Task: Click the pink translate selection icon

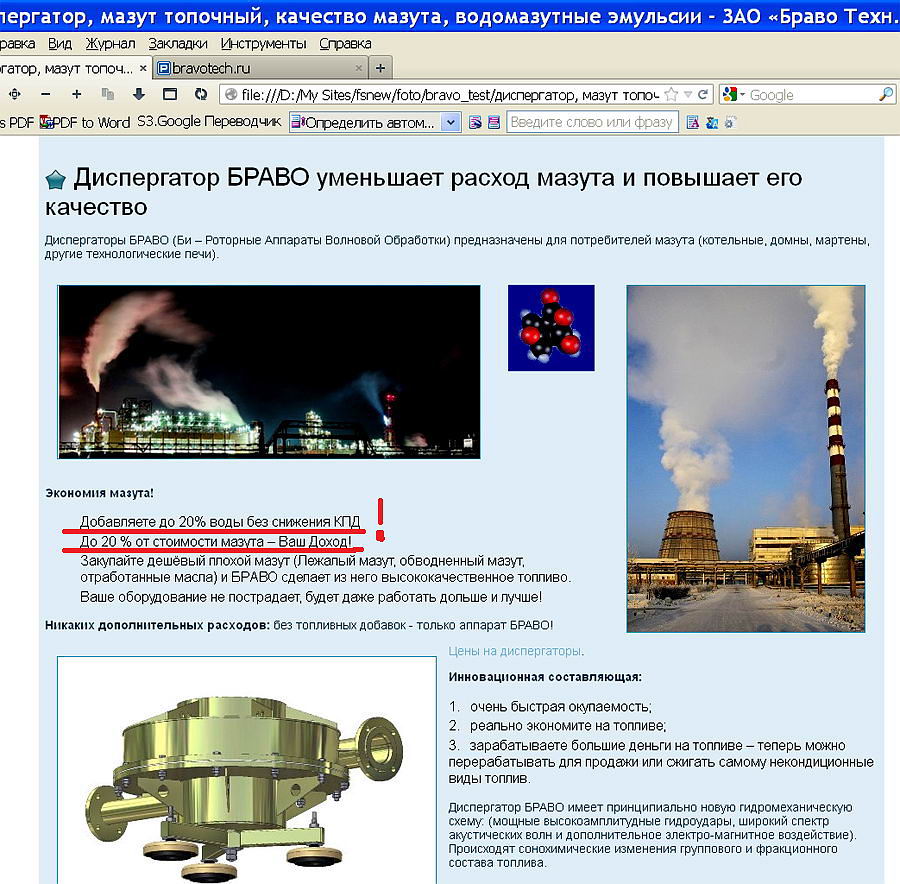Action: pyautogui.click(x=494, y=122)
